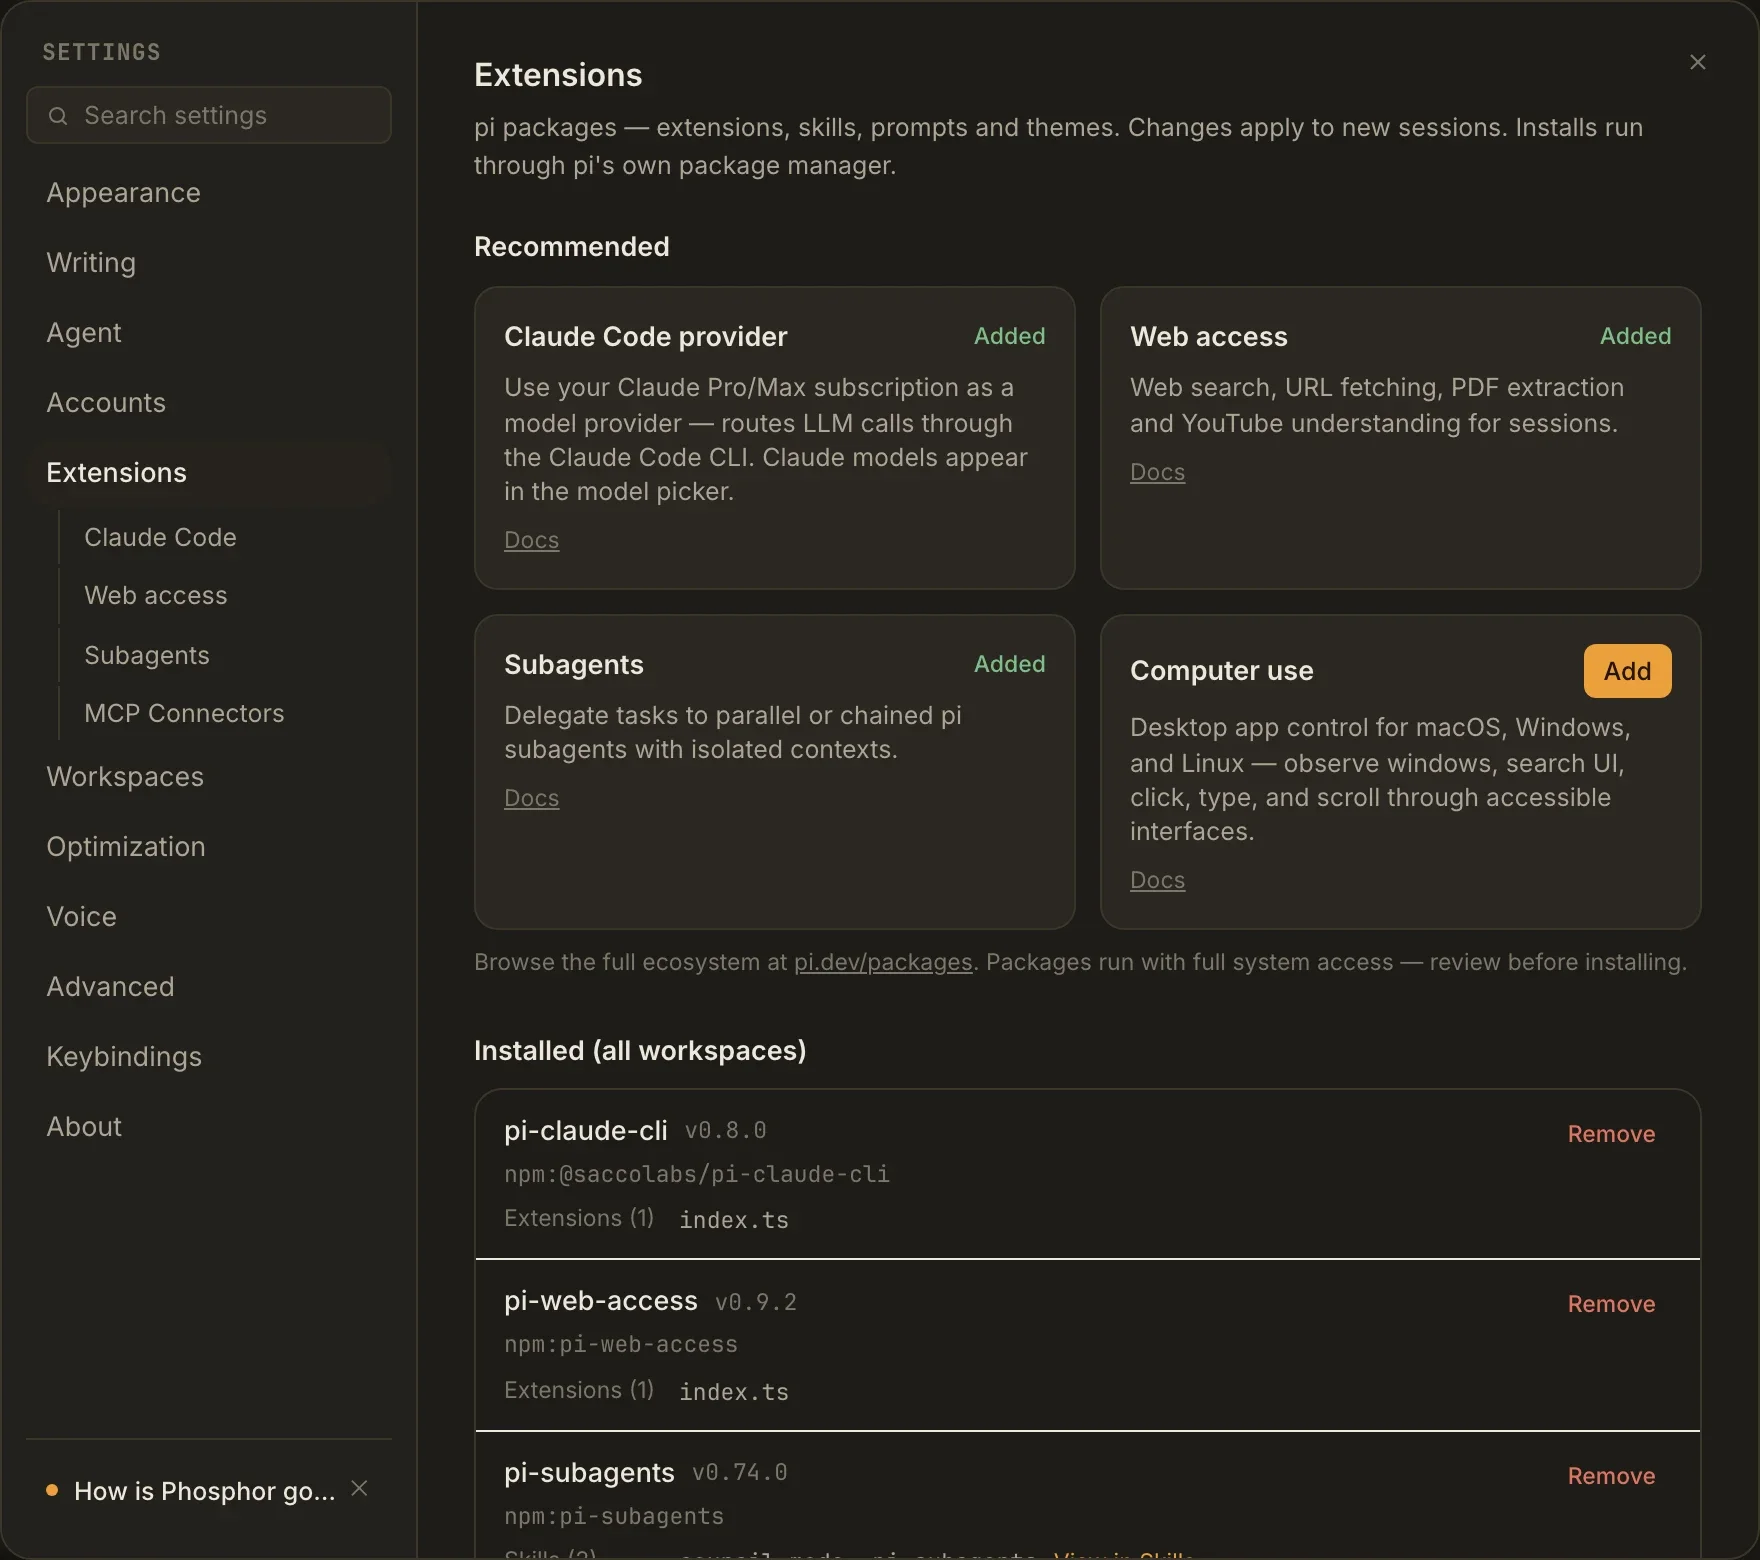Add the Computer use extension

(x=1627, y=671)
